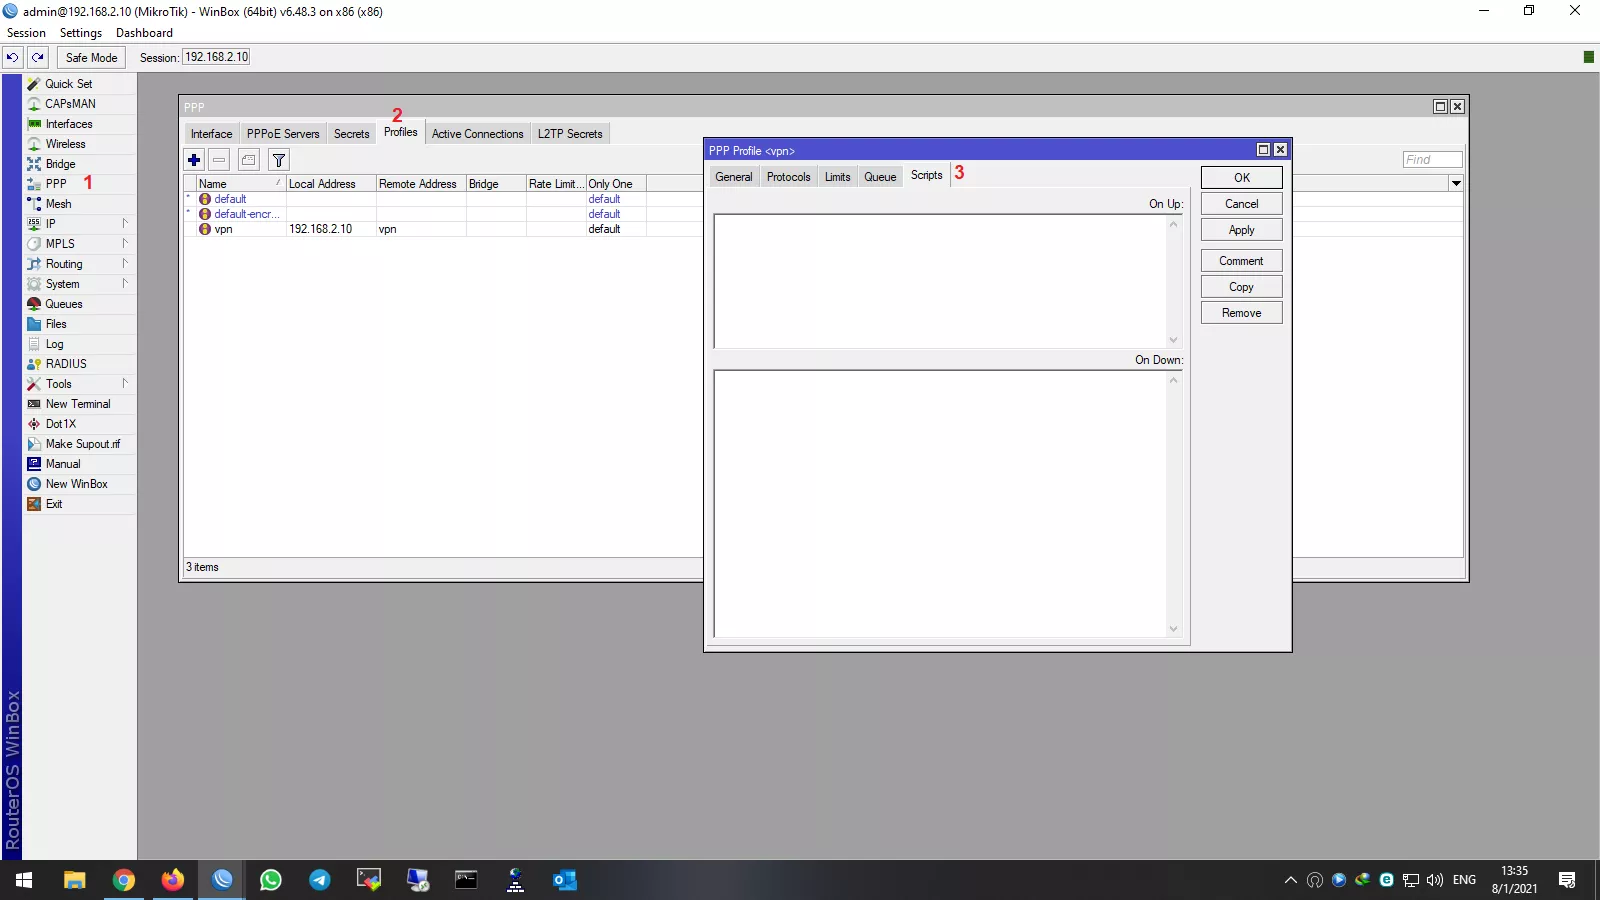
Task: Open the General tab of PPP Profile
Action: click(733, 177)
